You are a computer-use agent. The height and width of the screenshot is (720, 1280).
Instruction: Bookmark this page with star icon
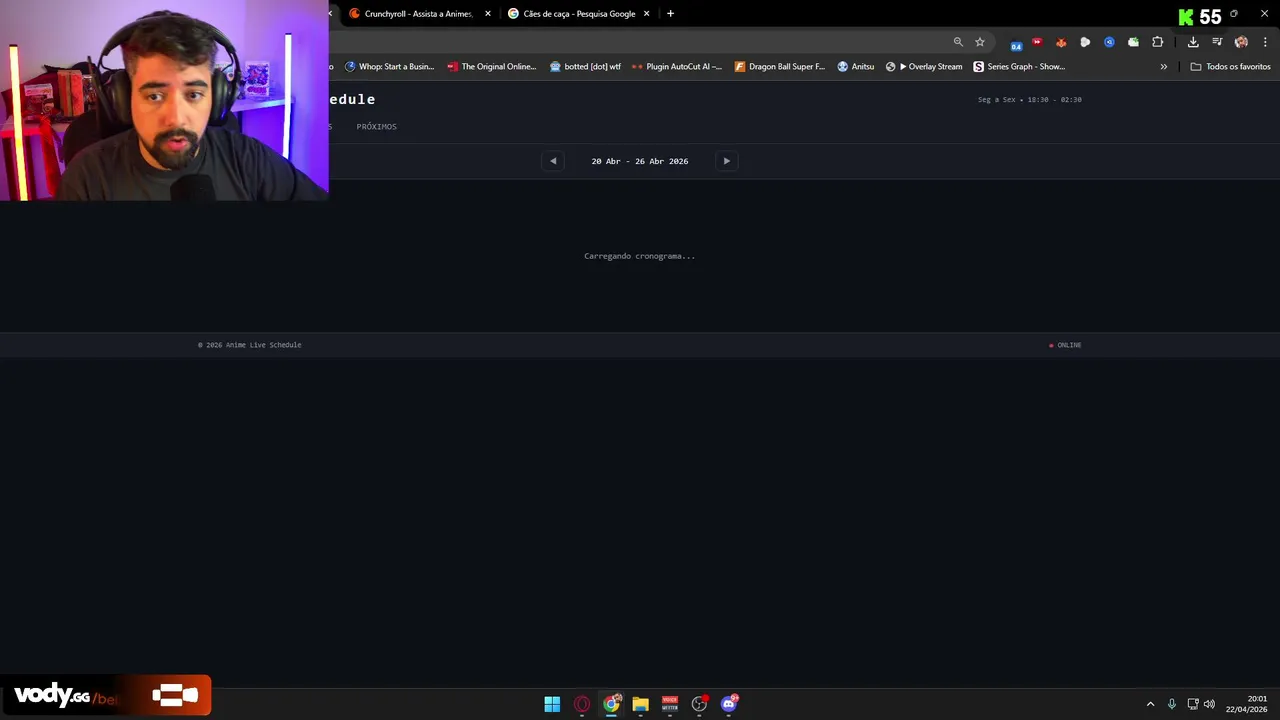[980, 42]
